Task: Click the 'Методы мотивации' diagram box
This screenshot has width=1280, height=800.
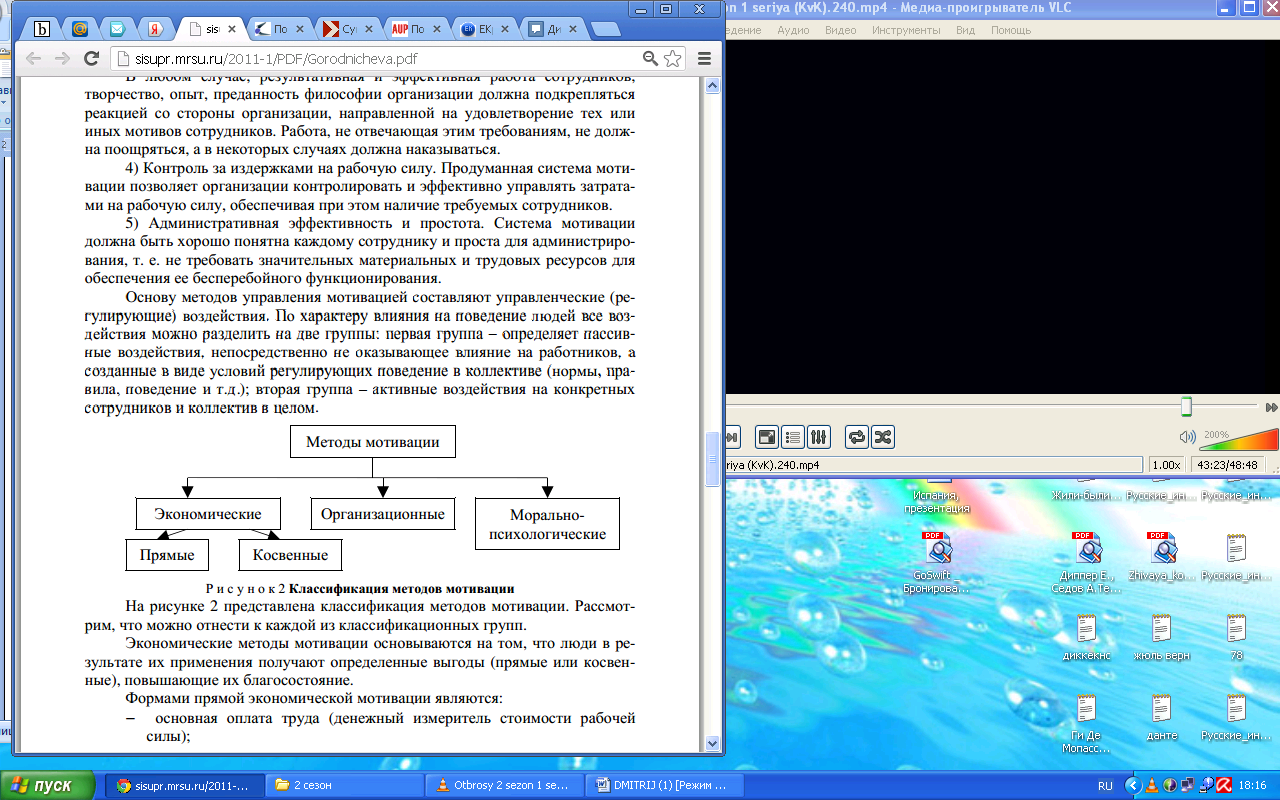Action: click(372, 441)
